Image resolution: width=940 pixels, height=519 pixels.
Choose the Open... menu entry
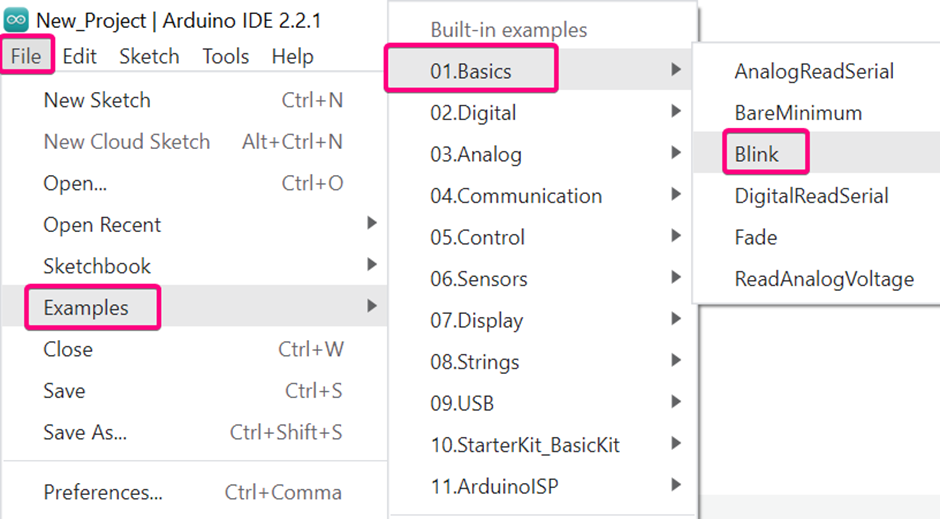point(75,183)
